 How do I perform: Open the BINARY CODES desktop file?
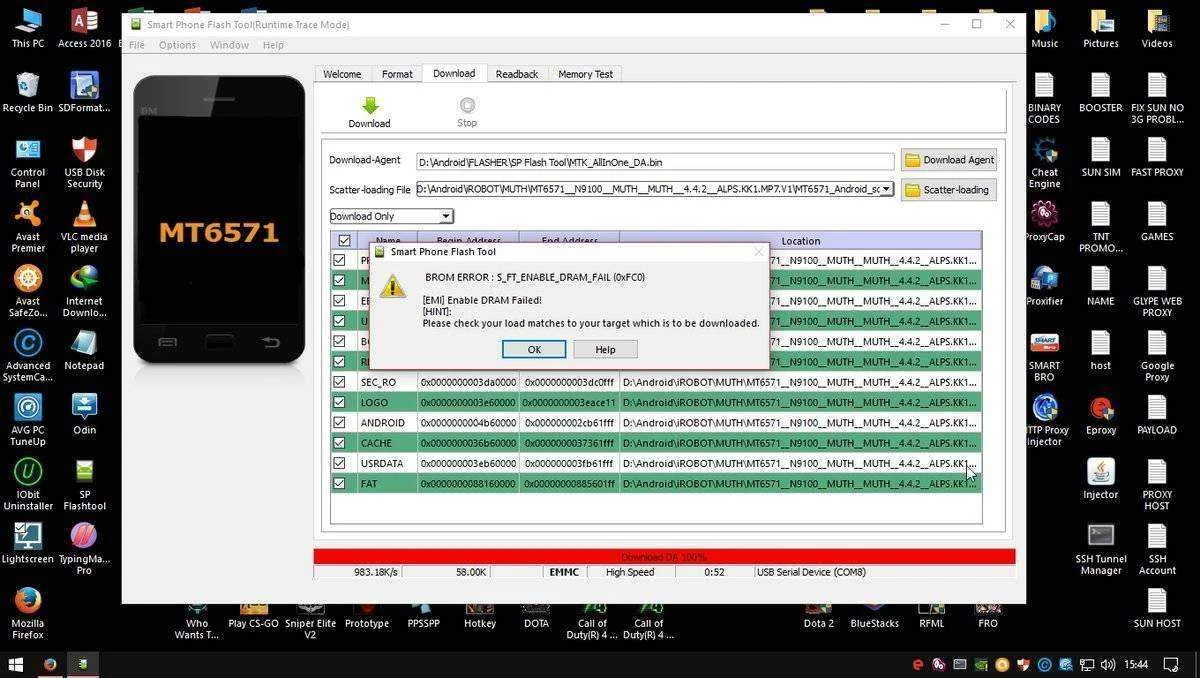(1045, 99)
